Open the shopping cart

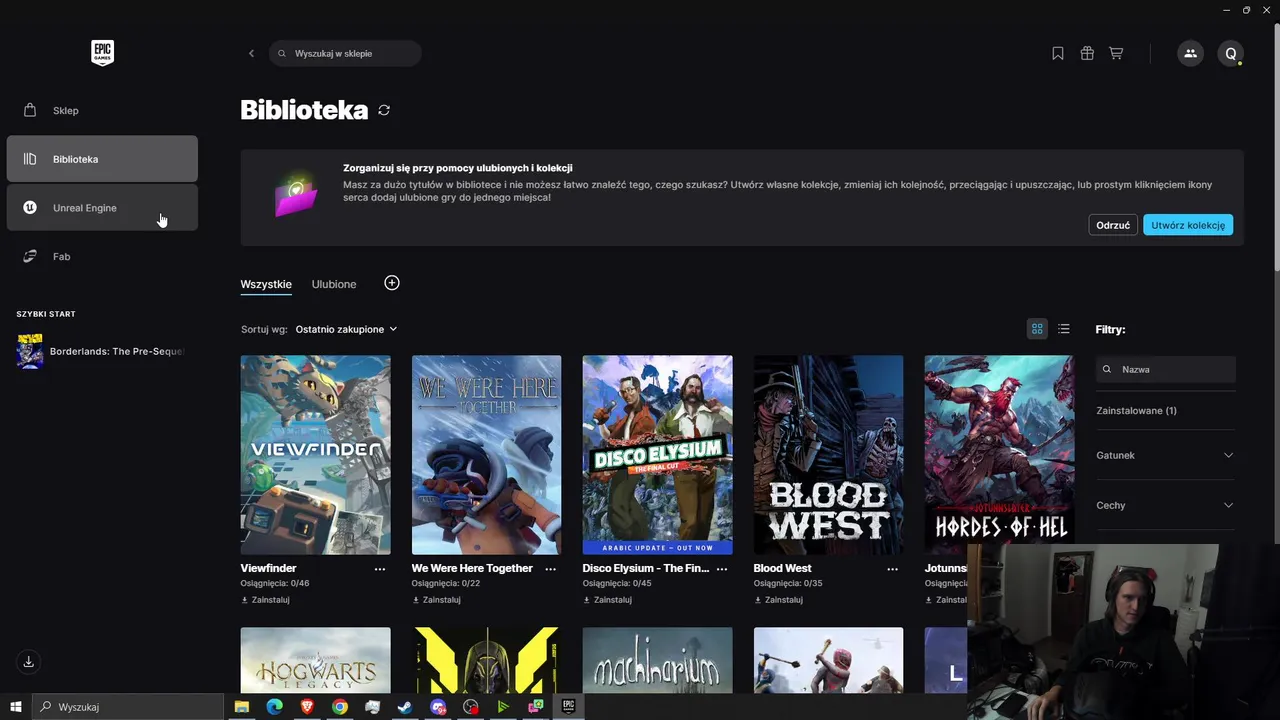point(1116,53)
